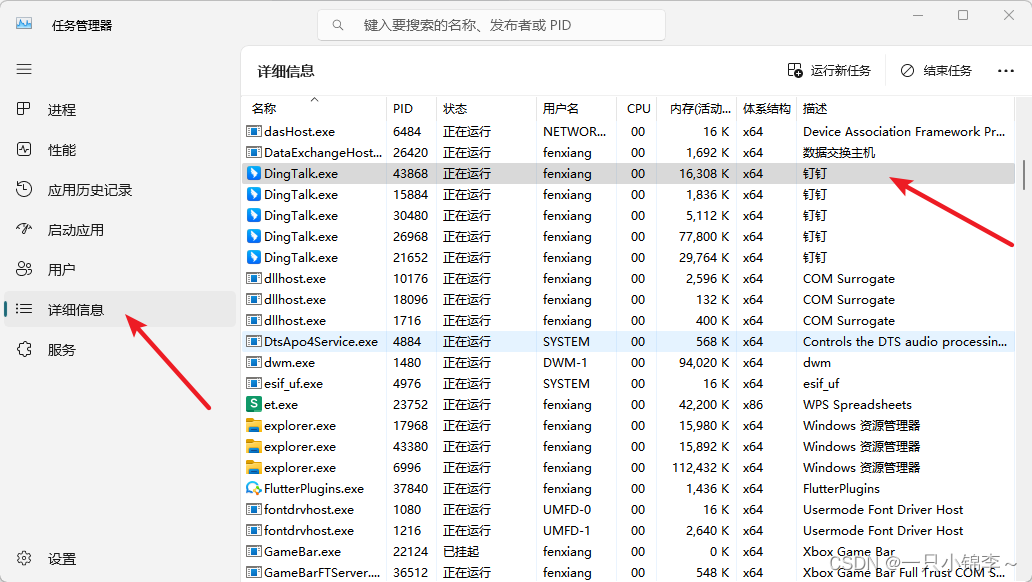
Task: Click the 已挂起 status of GameBar.exe
Action: [461, 552]
